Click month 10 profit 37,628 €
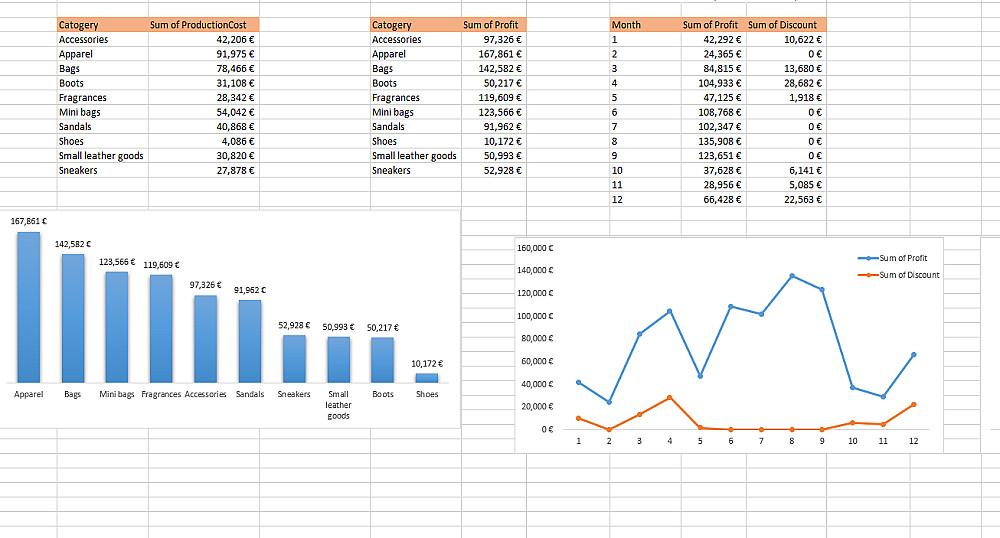Viewport: 1000px width, 538px height. pyautogui.click(x=714, y=170)
